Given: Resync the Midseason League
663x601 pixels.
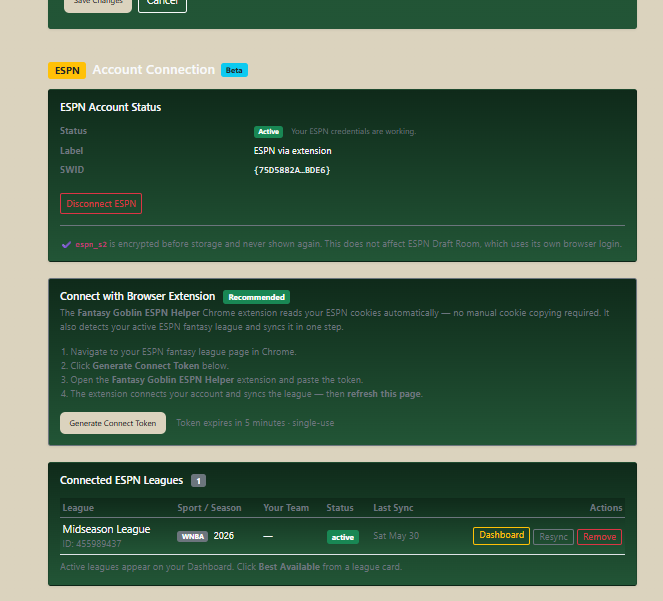Looking at the screenshot, I should pyautogui.click(x=553, y=537).
